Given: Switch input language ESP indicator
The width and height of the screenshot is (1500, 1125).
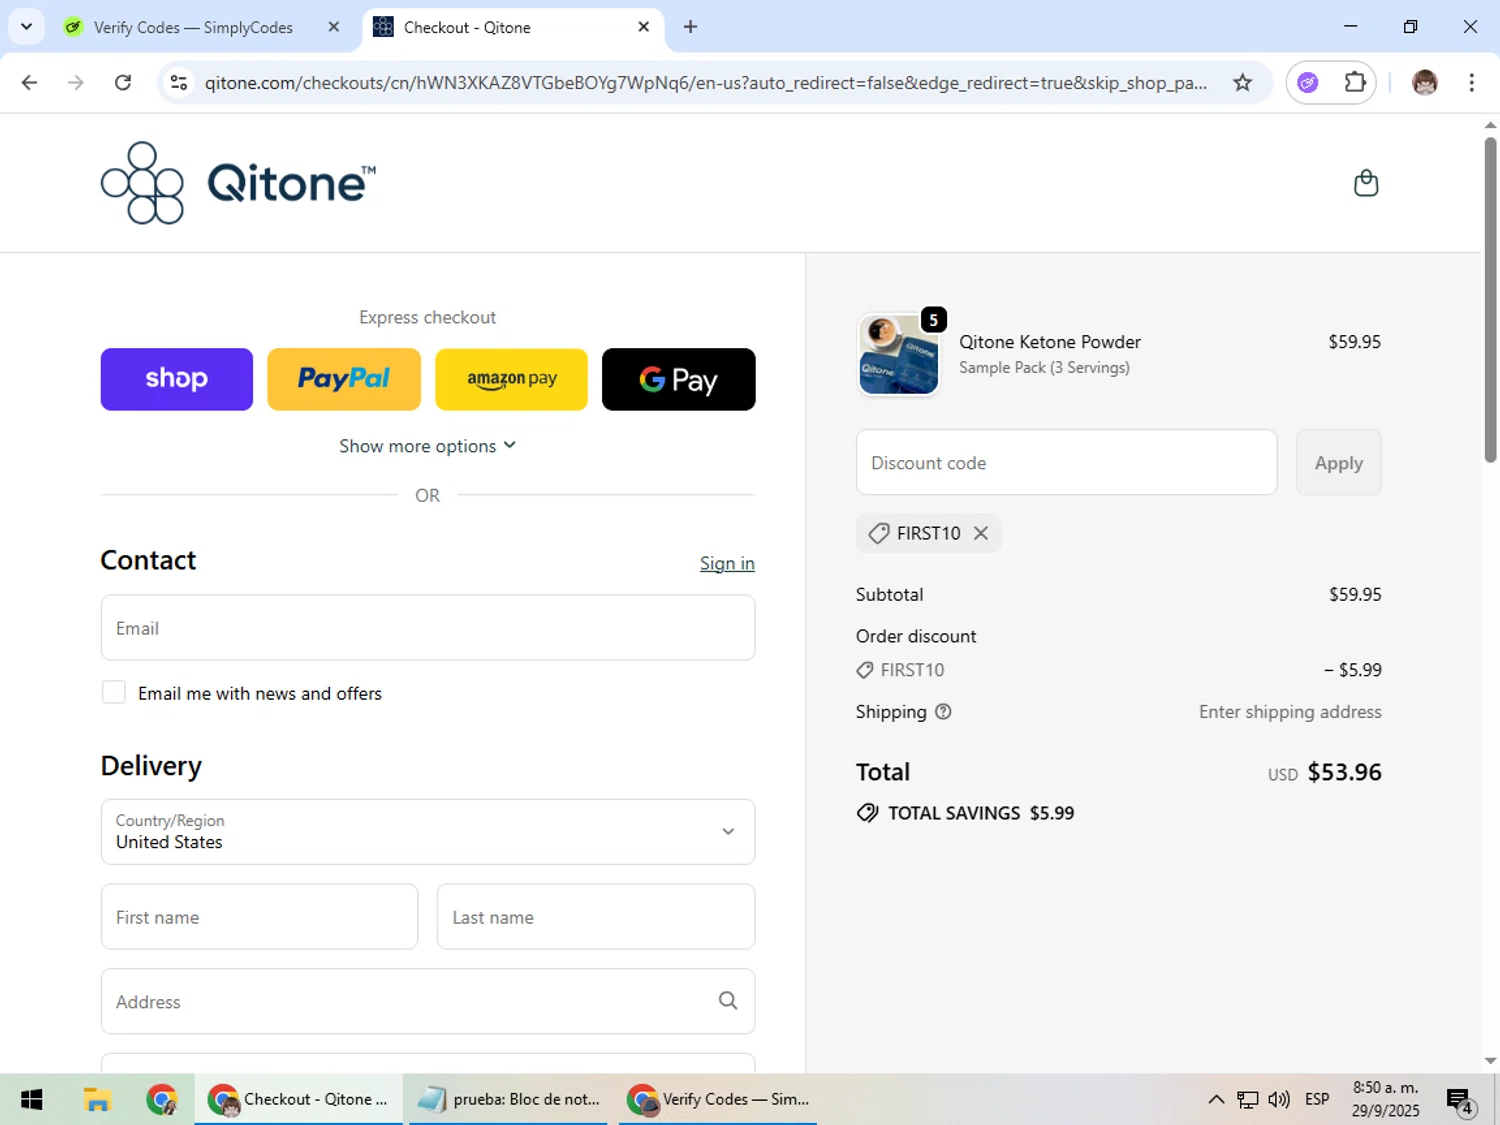Looking at the screenshot, I should [1317, 1100].
